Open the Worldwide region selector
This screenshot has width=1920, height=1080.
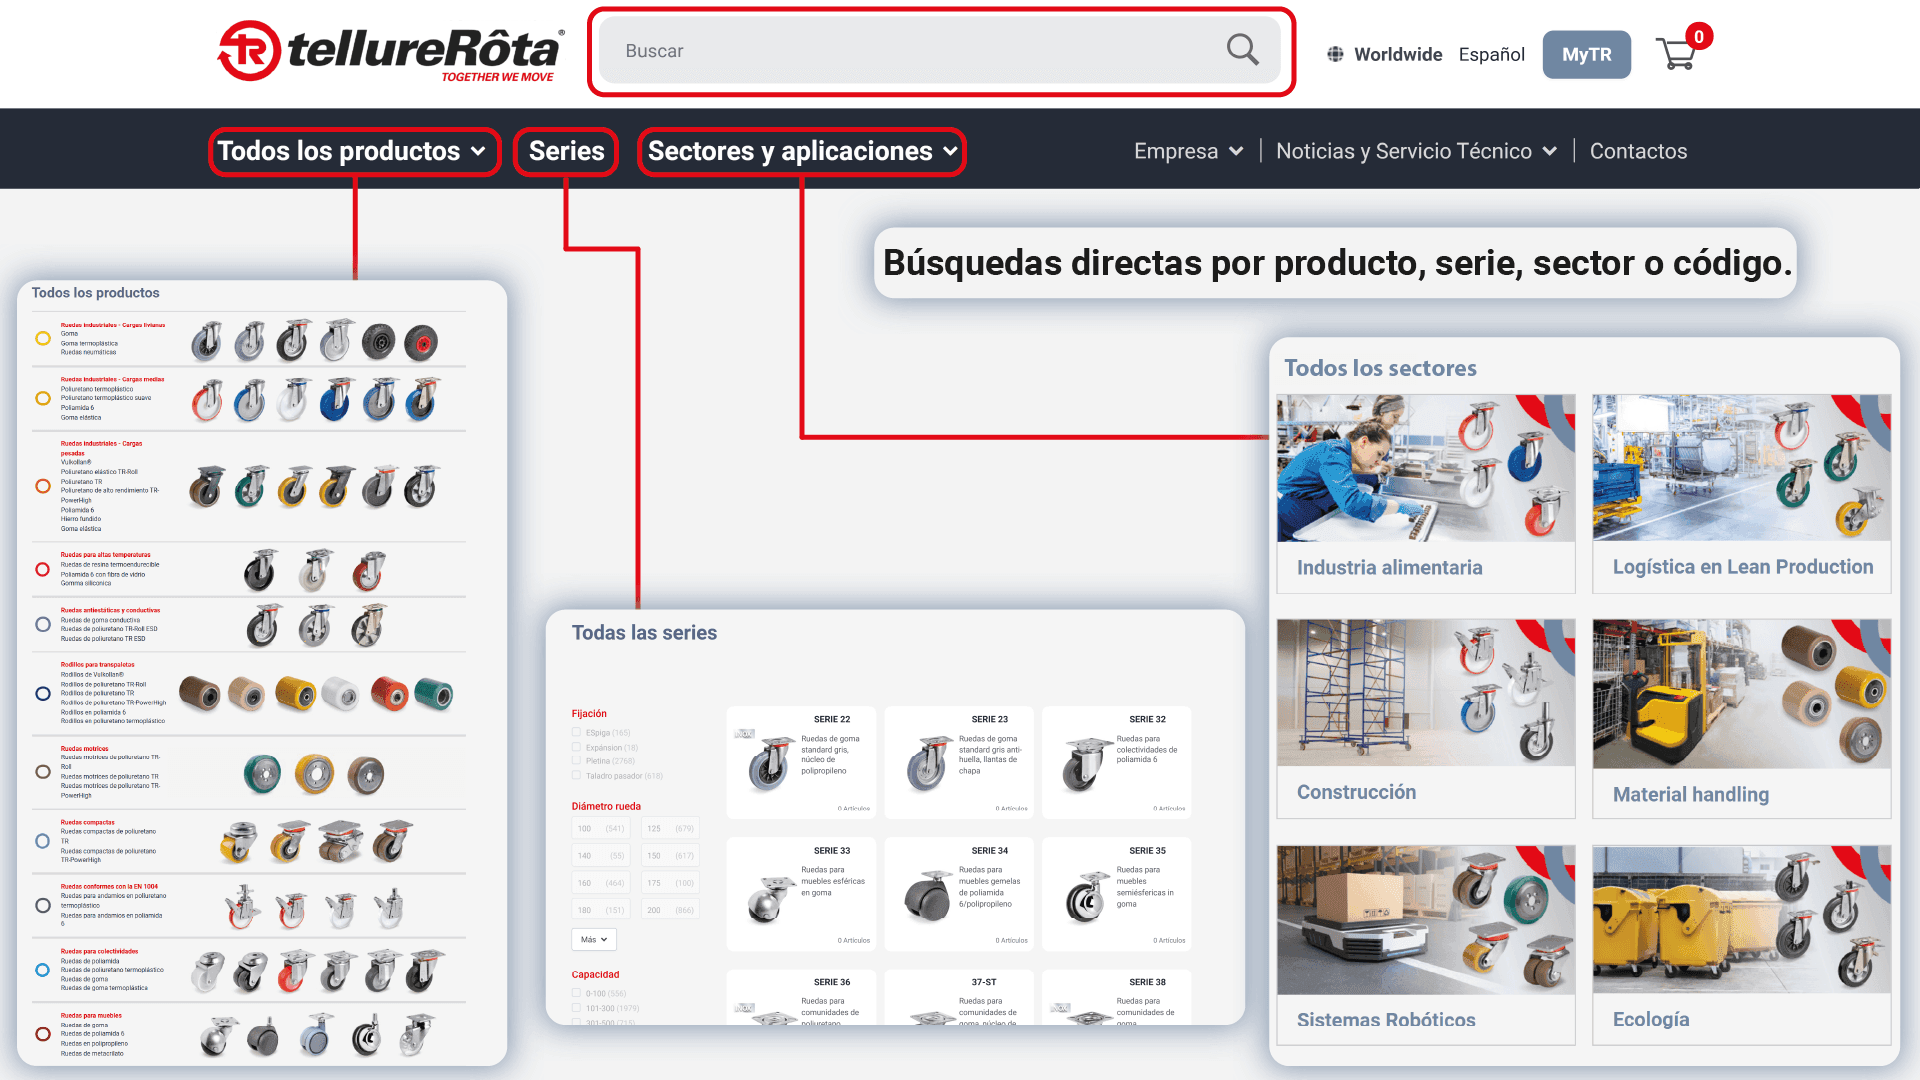pos(1384,54)
